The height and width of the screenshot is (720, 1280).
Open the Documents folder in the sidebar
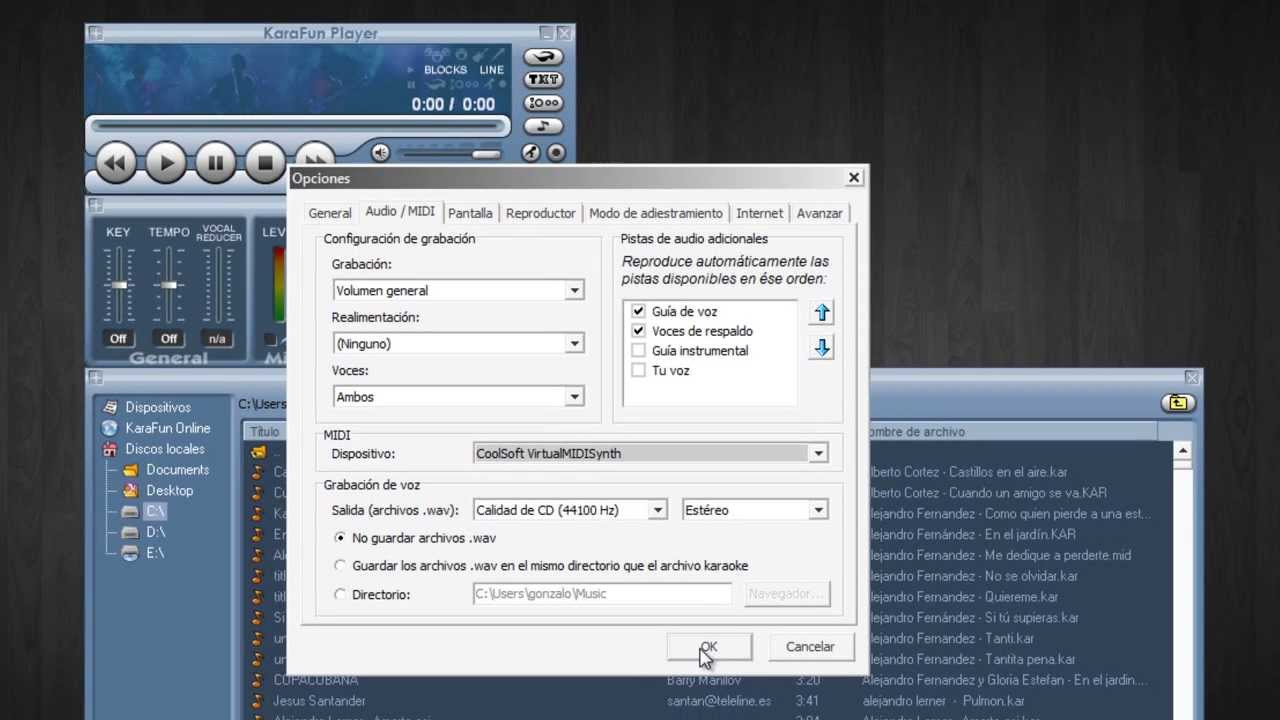177,470
